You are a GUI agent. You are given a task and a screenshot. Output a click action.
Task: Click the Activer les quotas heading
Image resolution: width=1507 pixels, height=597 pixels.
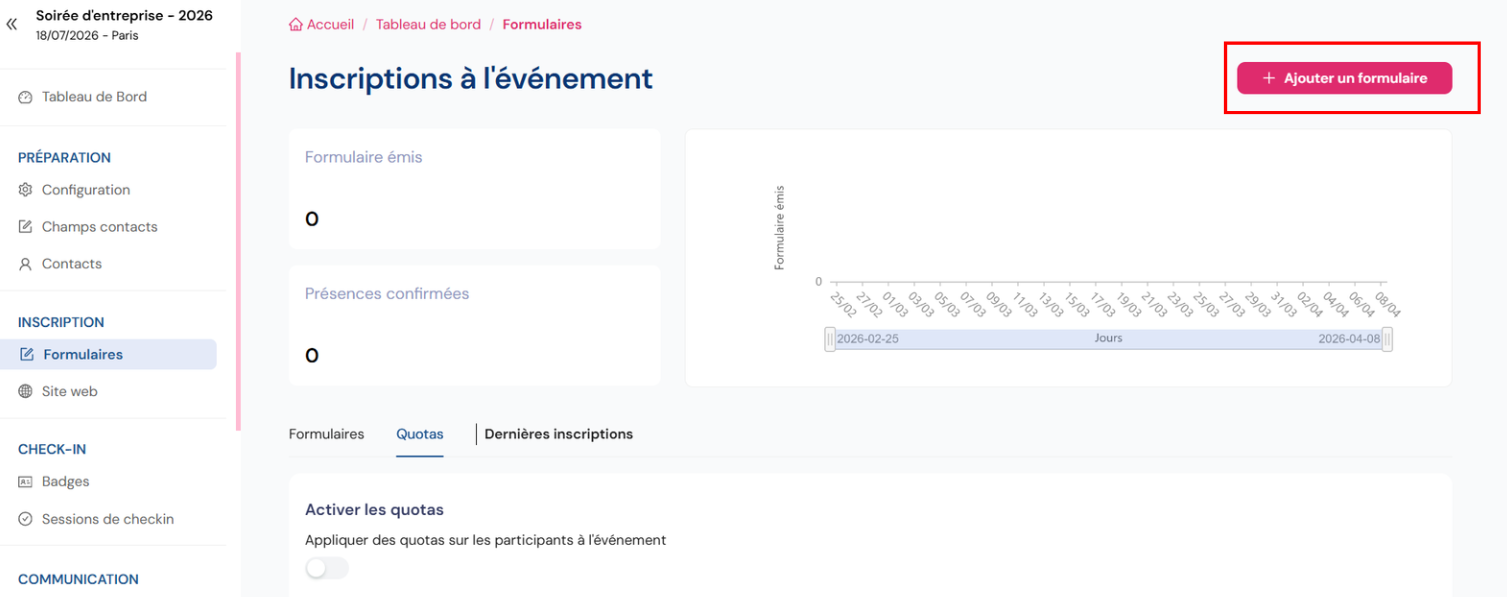(x=374, y=510)
